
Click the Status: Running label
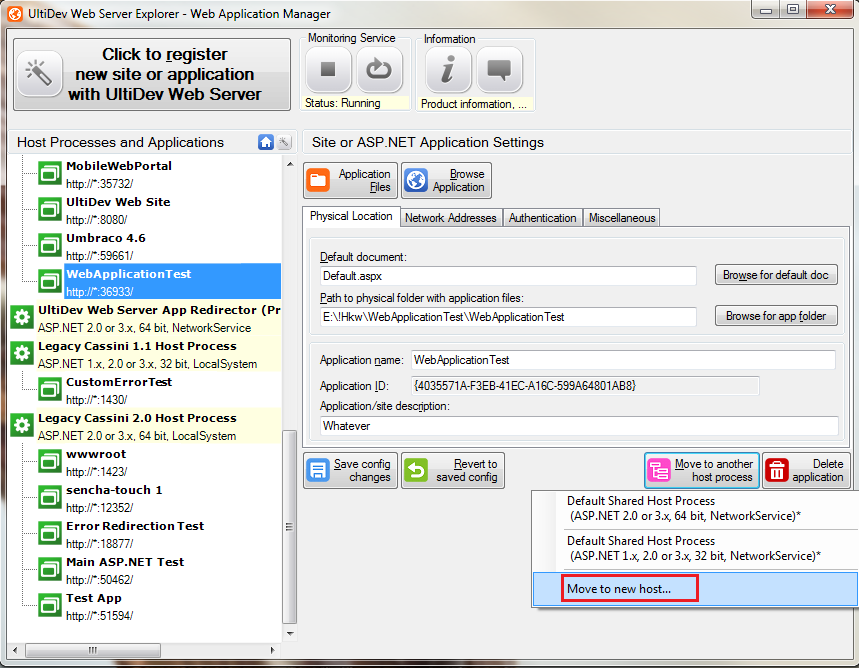342,103
